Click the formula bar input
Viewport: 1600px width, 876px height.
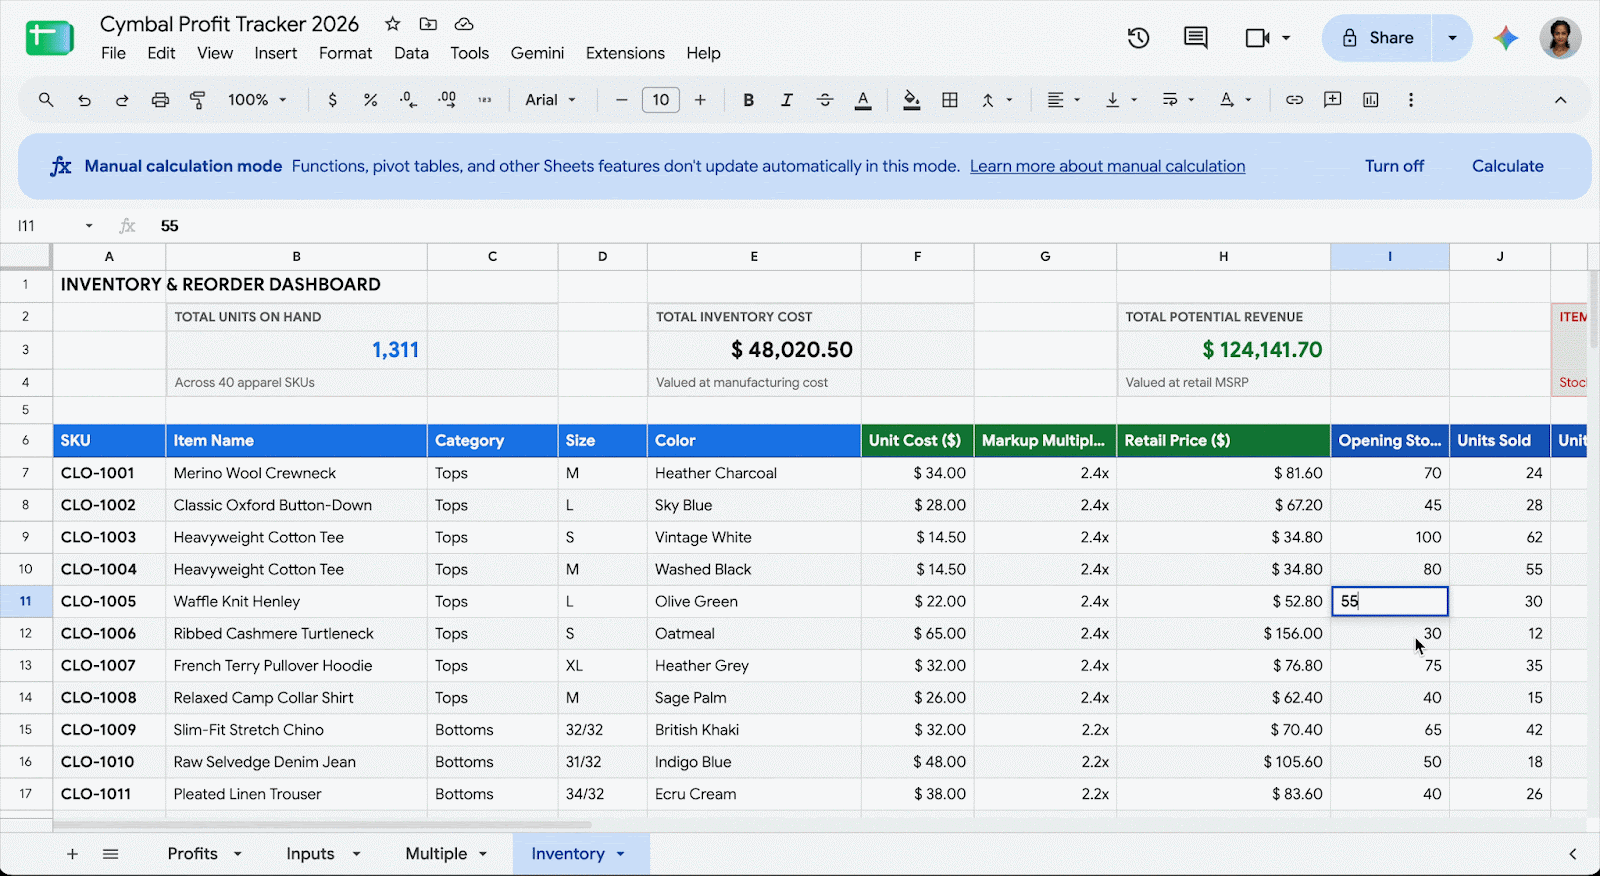(870, 226)
